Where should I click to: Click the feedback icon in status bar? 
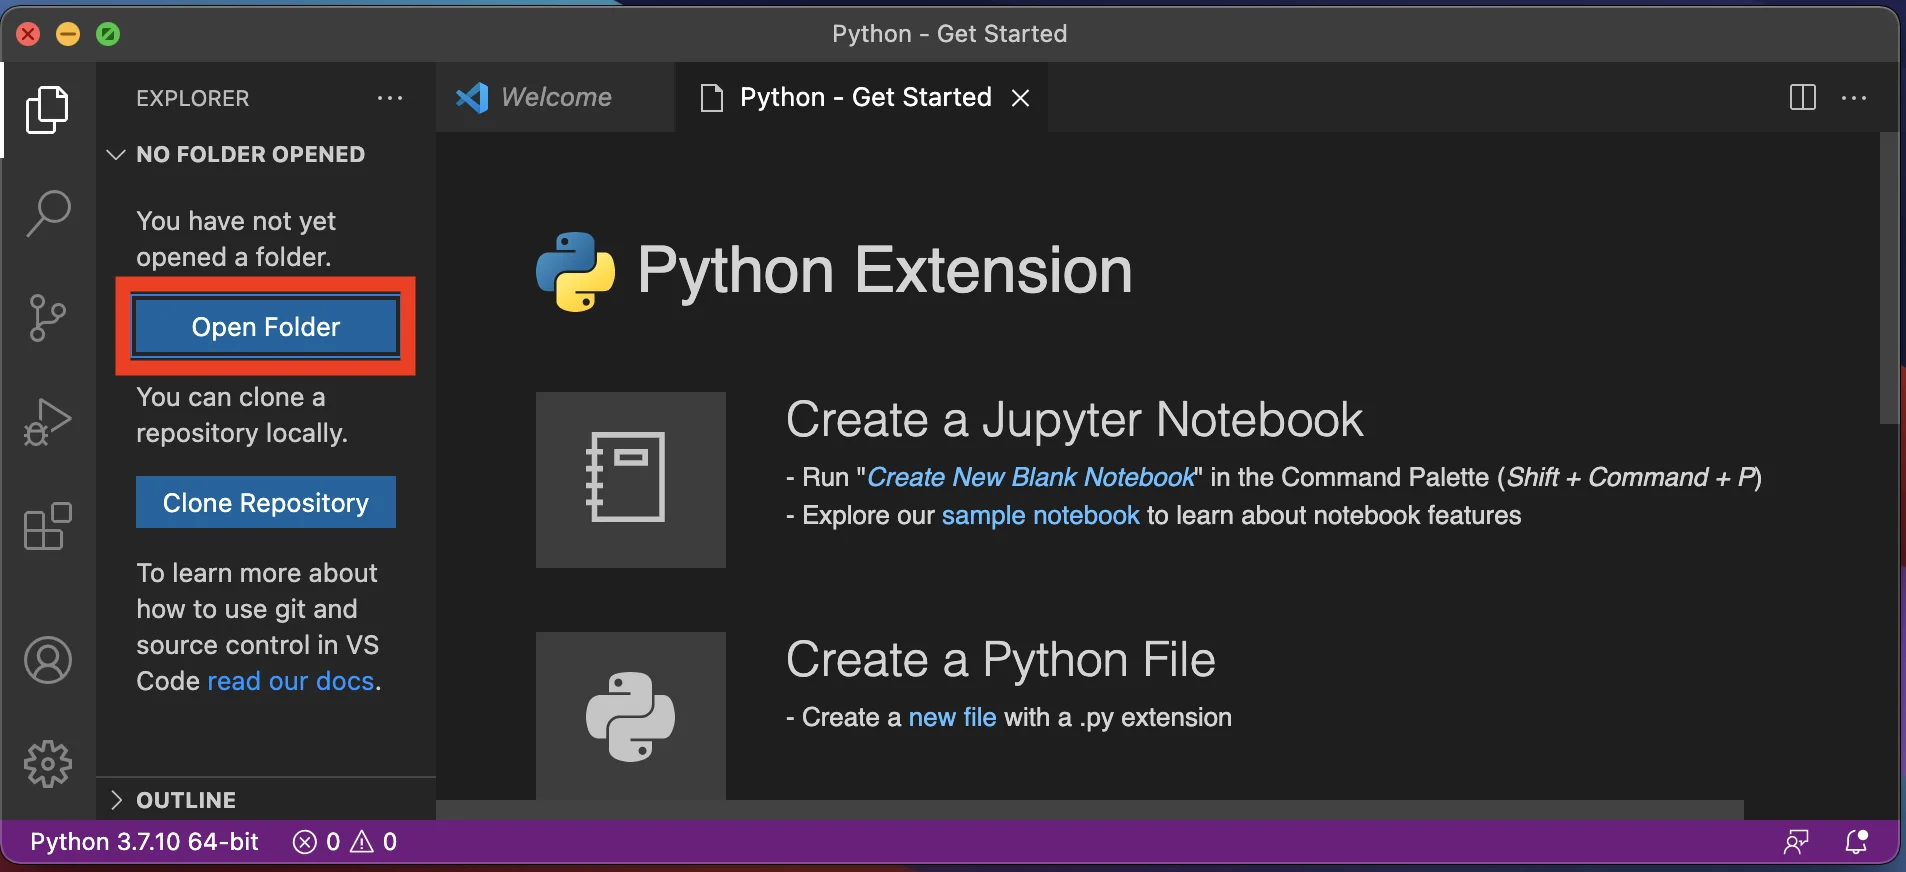click(x=1797, y=842)
